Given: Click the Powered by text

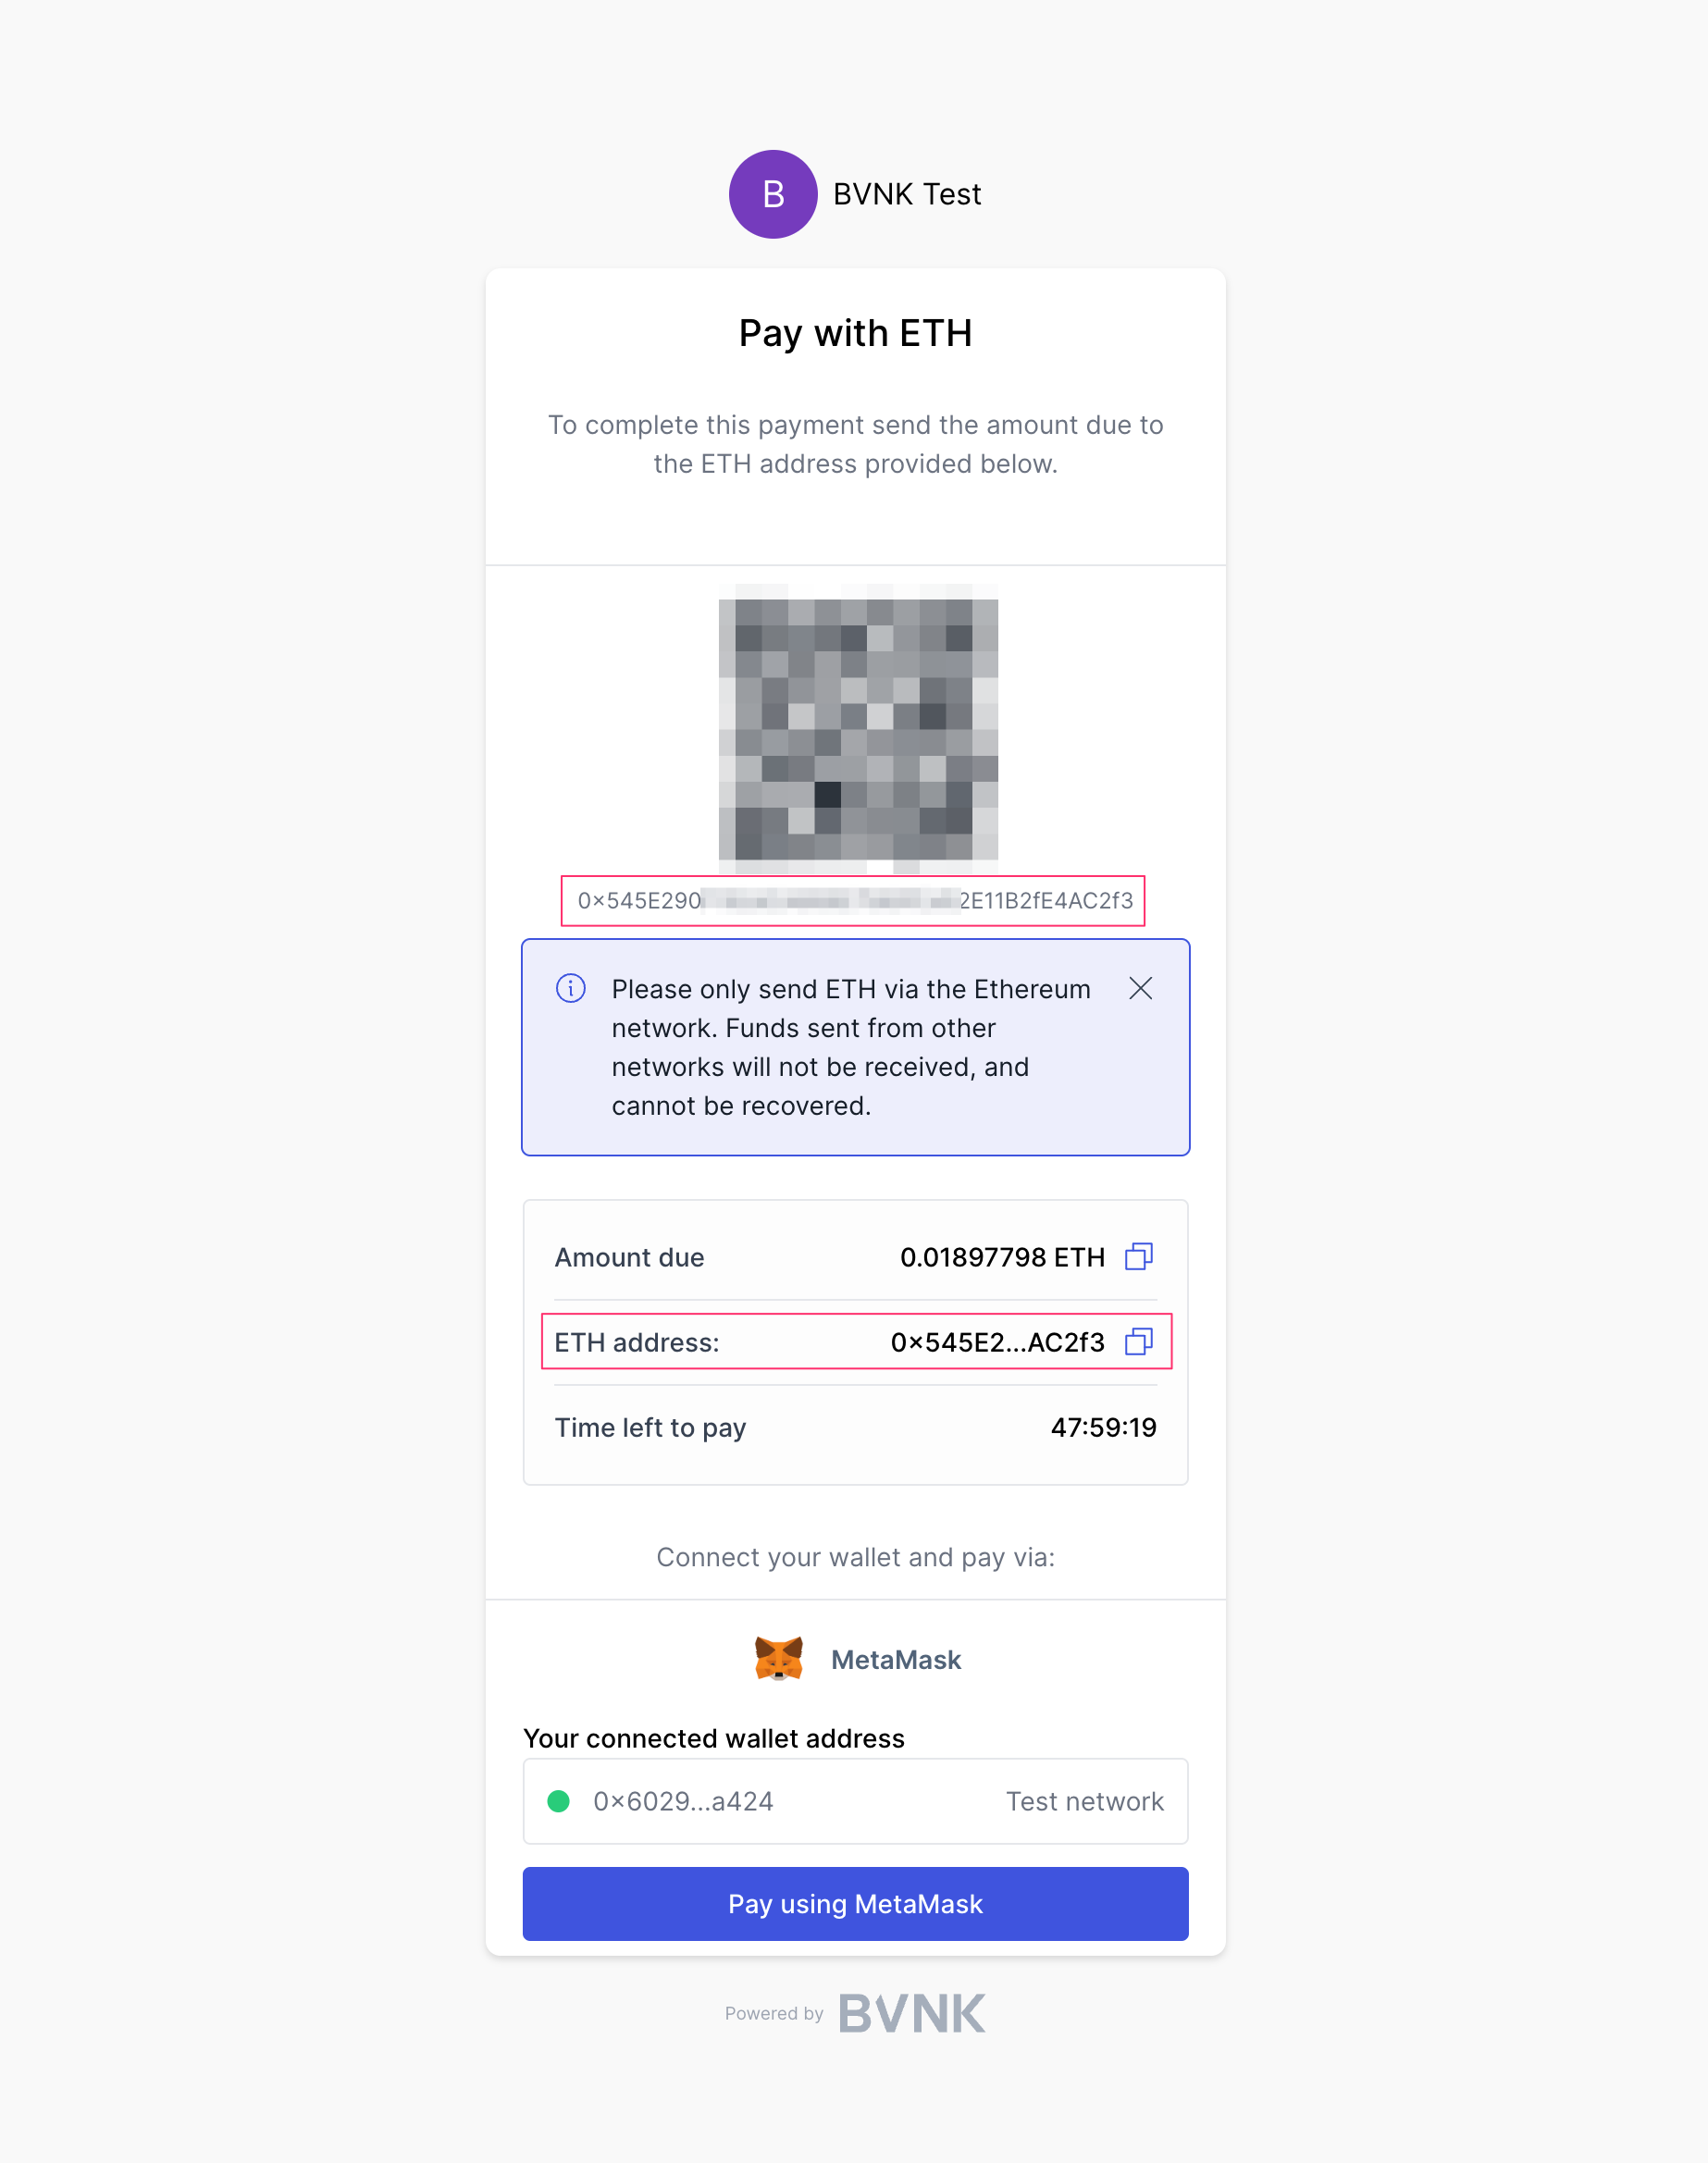Looking at the screenshot, I should point(774,2013).
